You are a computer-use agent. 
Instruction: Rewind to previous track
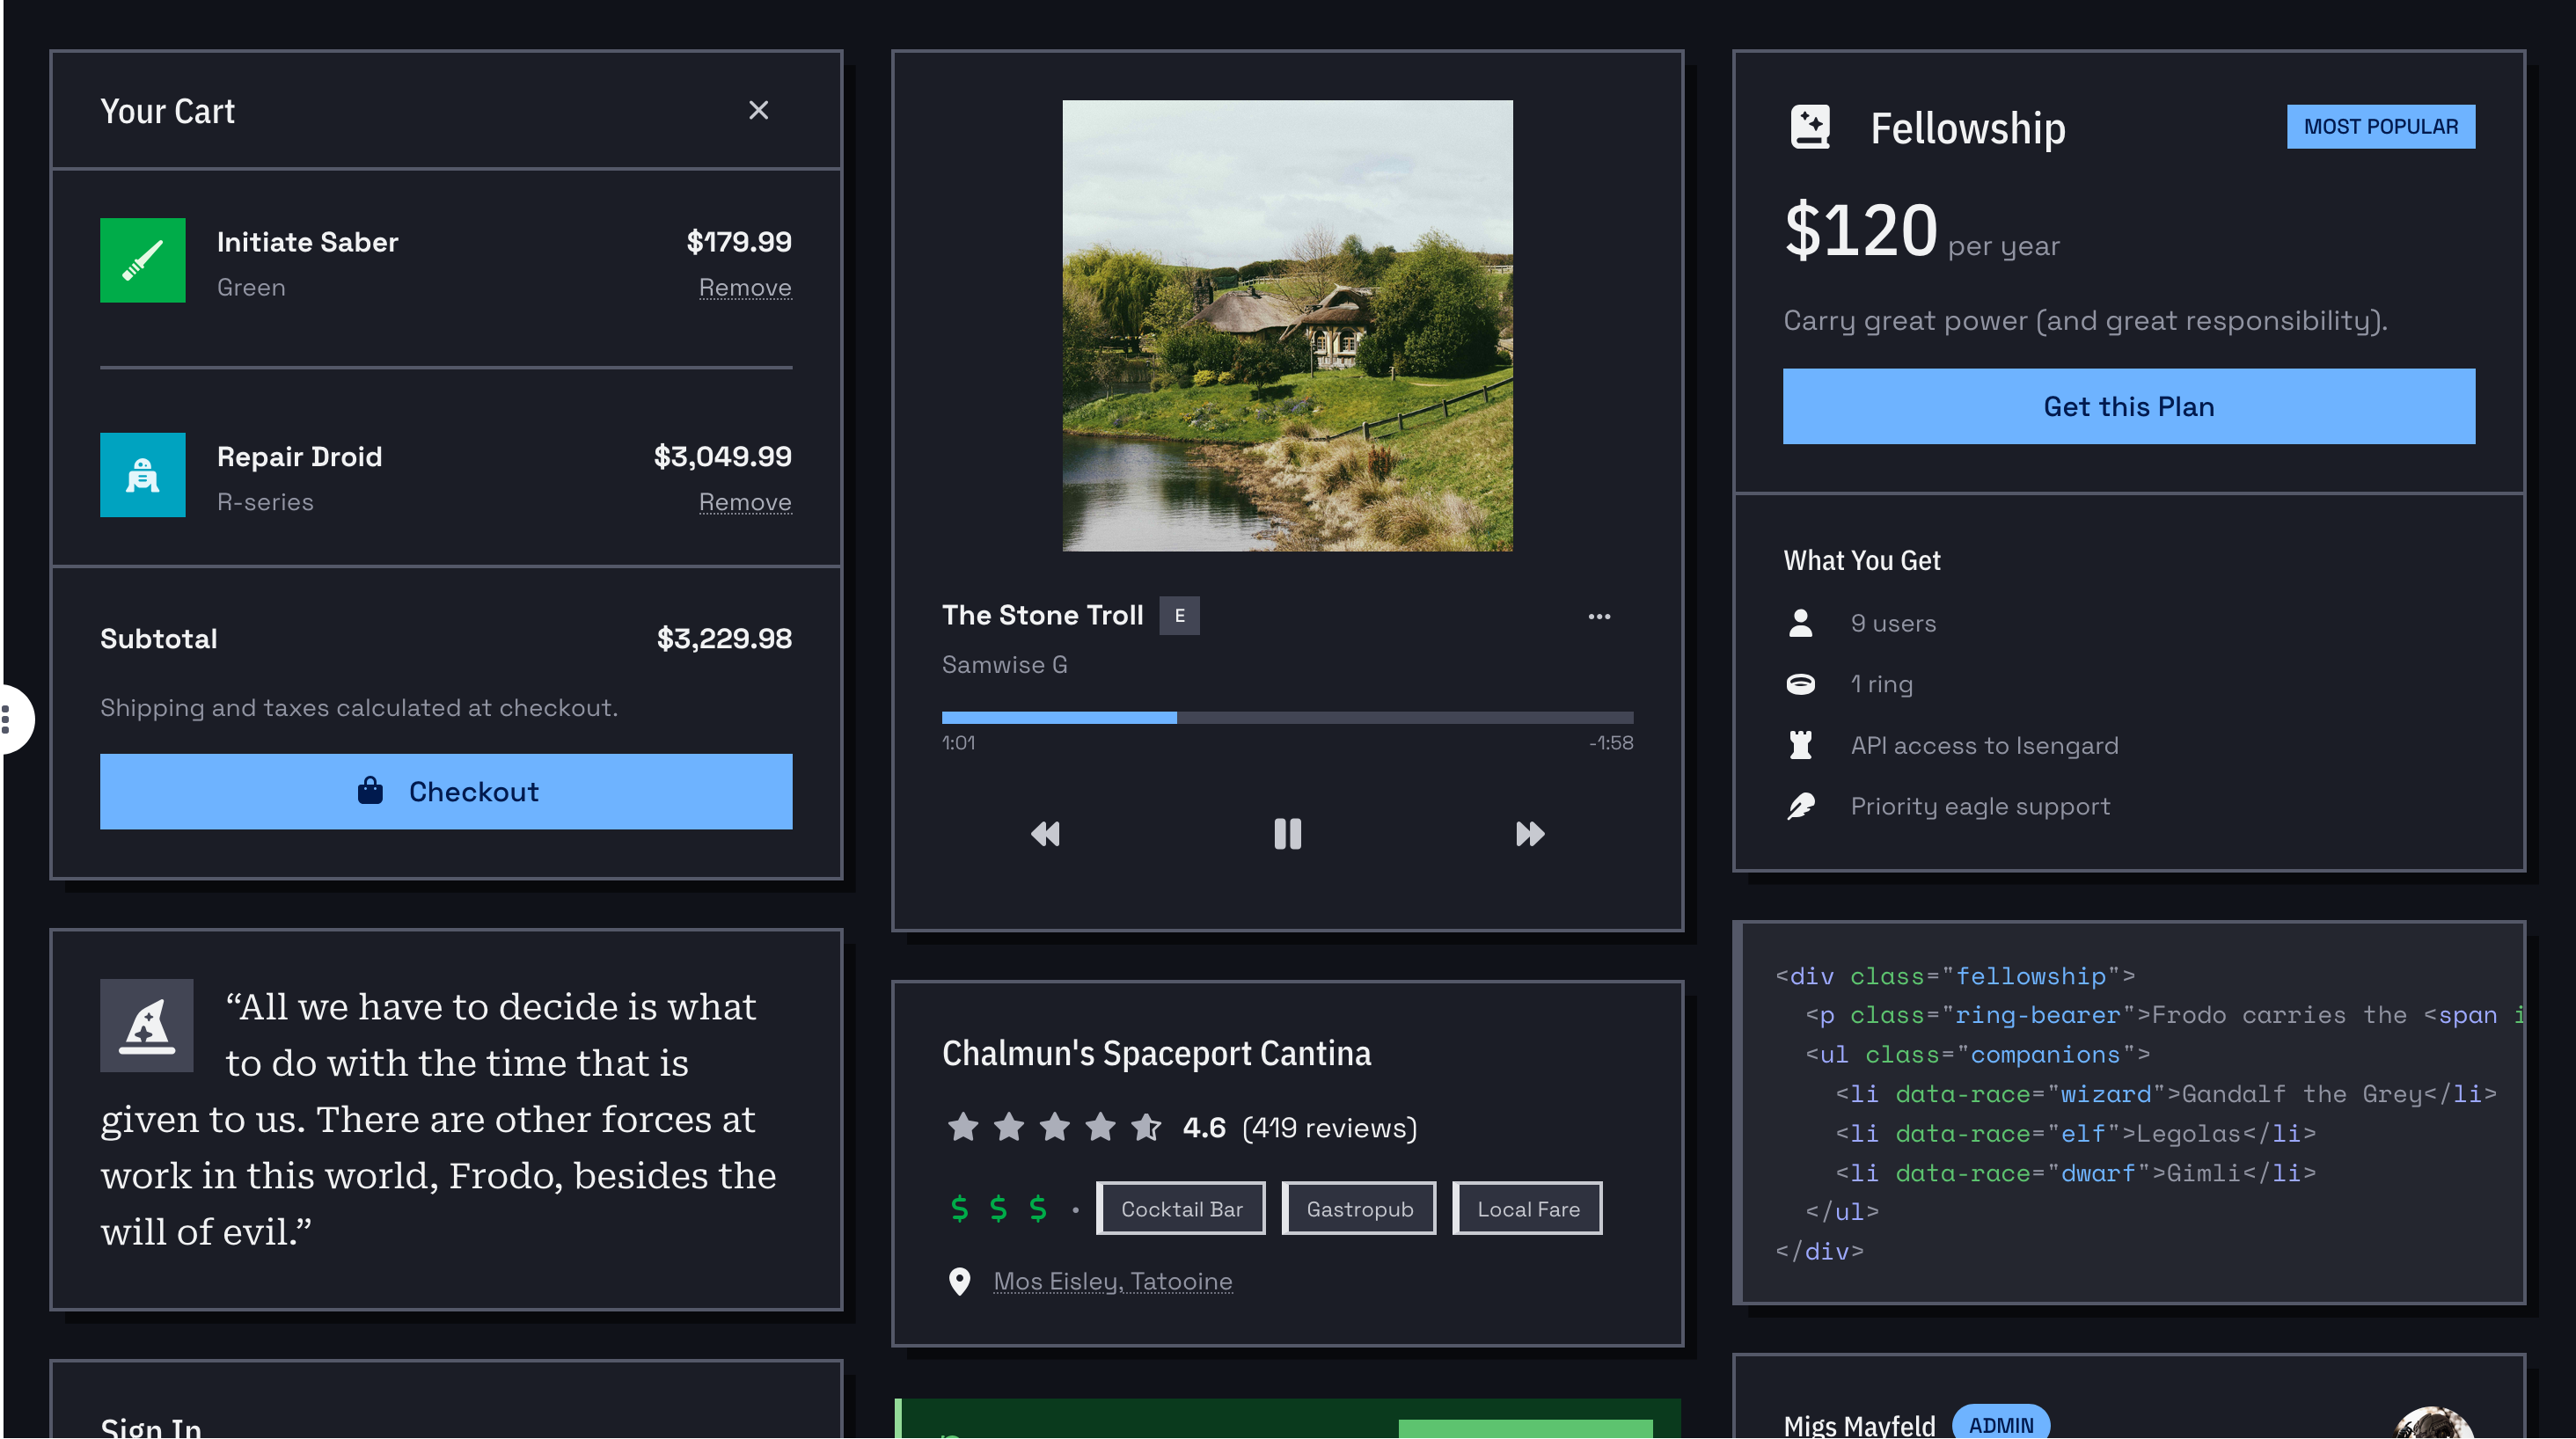(1045, 833)
